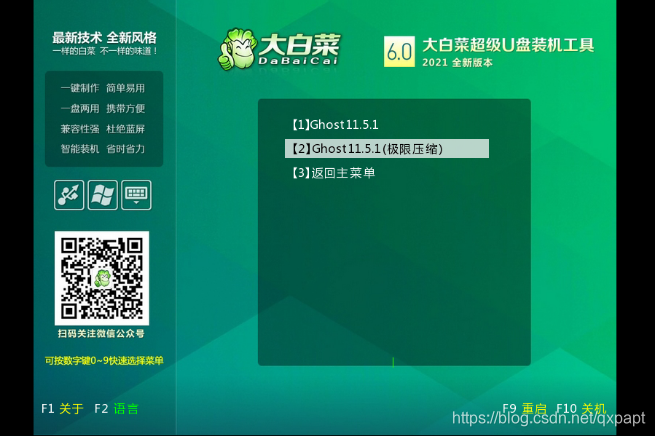656x437 pixels.
Task: Click the text 兼容性强 杜绝蓝屏
Action: (x=102, y=129)
